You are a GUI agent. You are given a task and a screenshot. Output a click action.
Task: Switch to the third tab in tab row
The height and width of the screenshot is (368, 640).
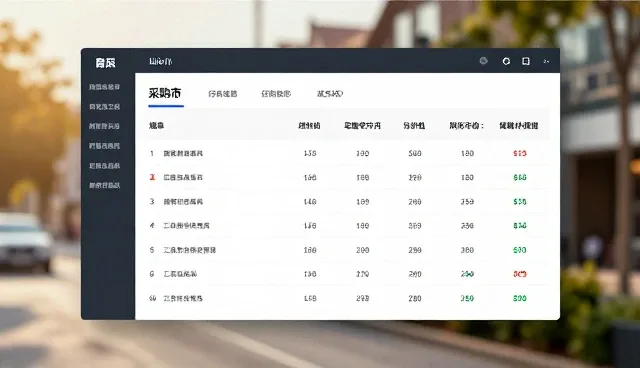click(x=276, y=94)
